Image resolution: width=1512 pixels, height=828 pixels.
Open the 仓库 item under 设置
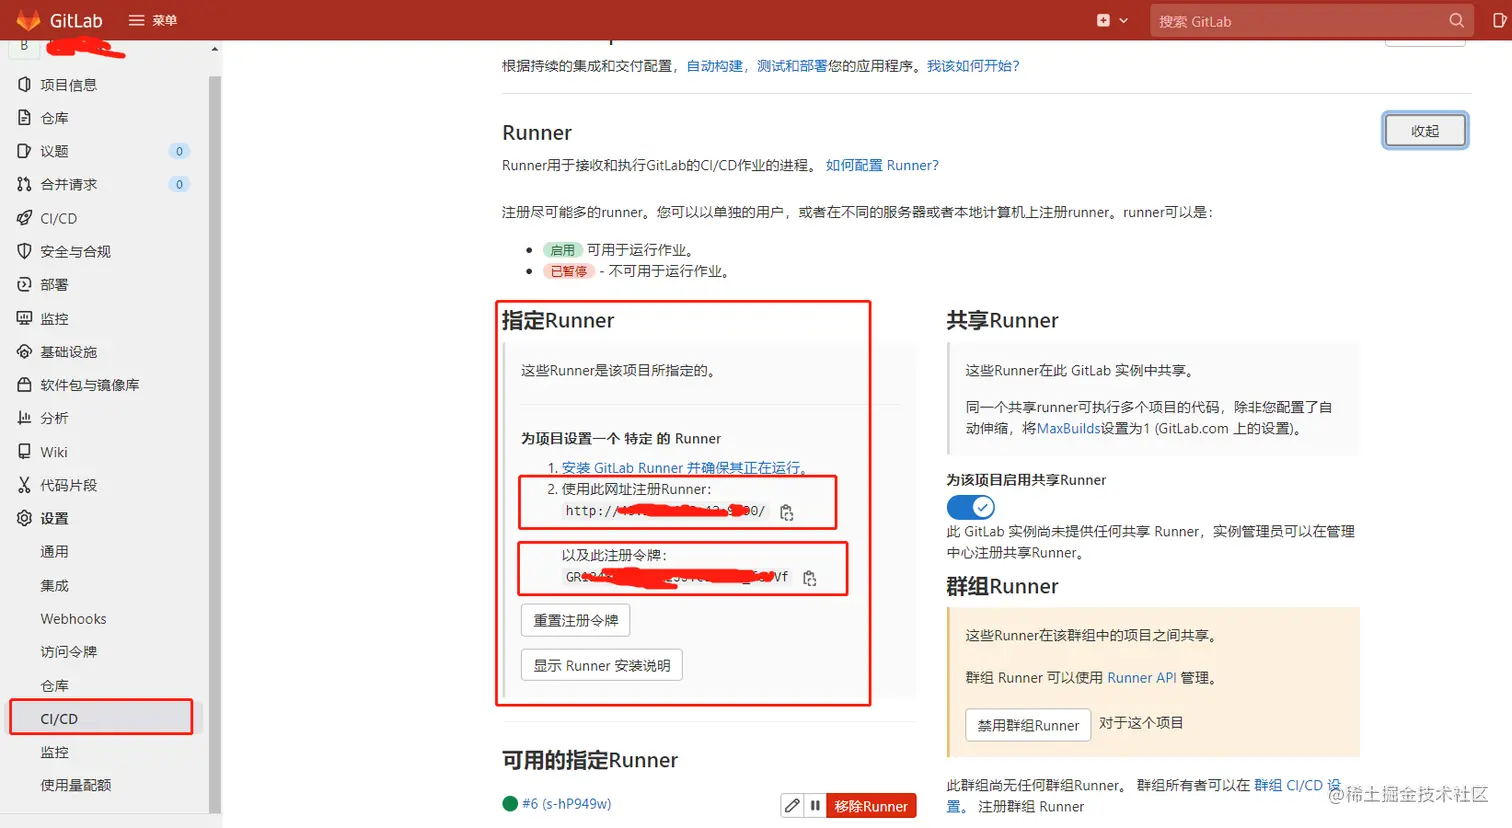coord(54,685)
